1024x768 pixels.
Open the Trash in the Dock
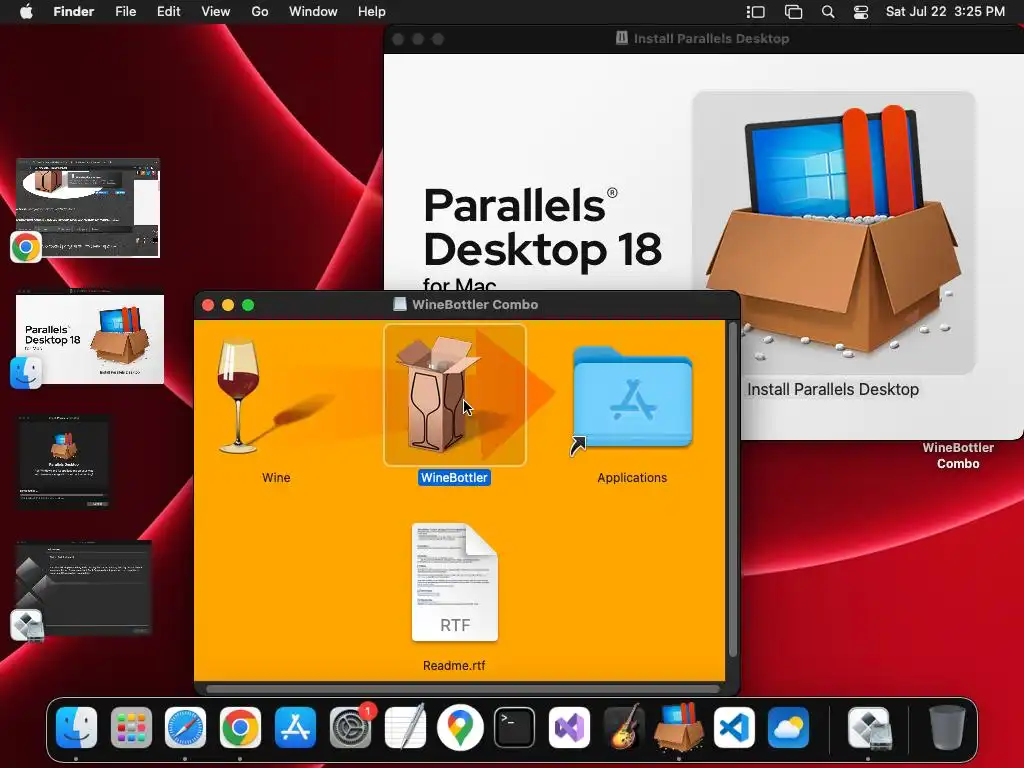pos(946,727)
